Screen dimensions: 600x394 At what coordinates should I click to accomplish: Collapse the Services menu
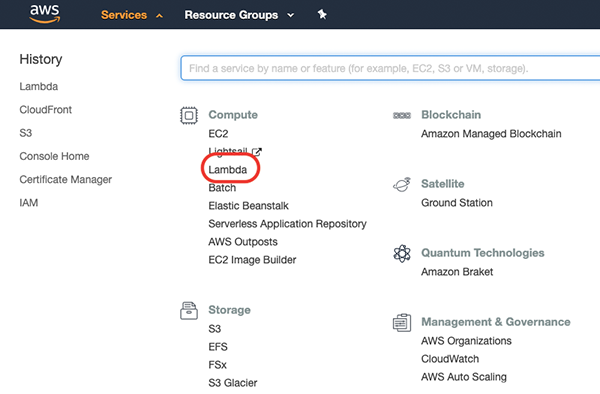coord(132,15)
